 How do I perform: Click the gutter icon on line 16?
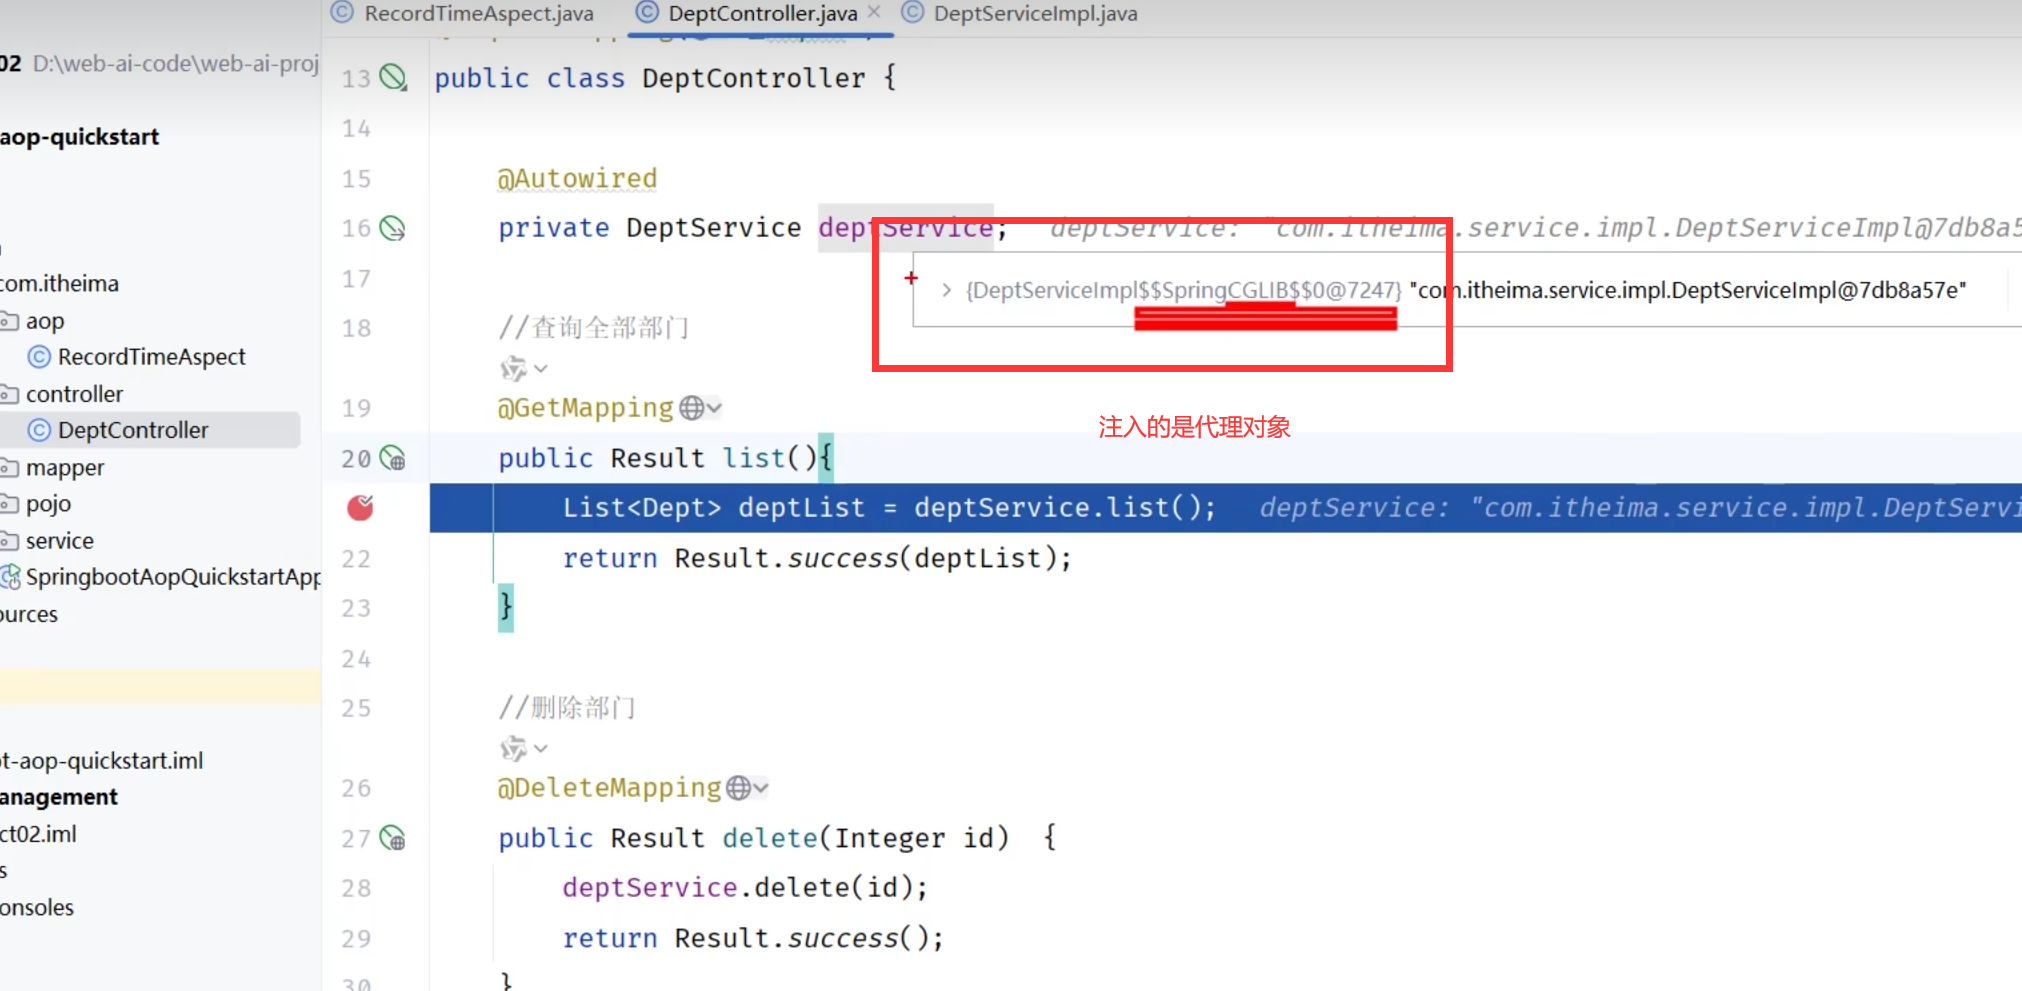pyautogui.click(x=393, y=229)
